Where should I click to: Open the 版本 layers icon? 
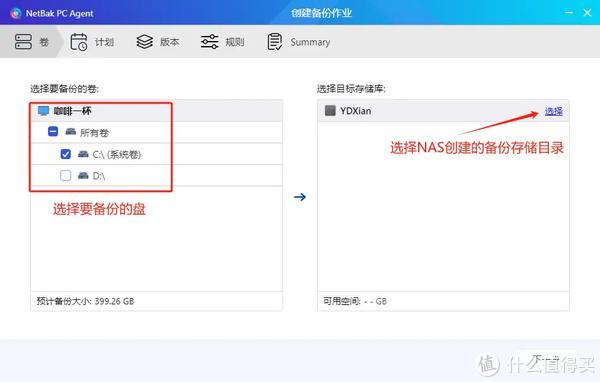pos(145,42)
